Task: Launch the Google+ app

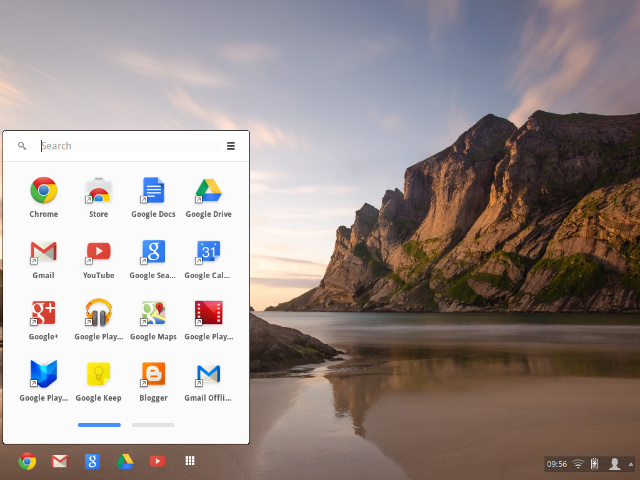Action: coord(43,313)
